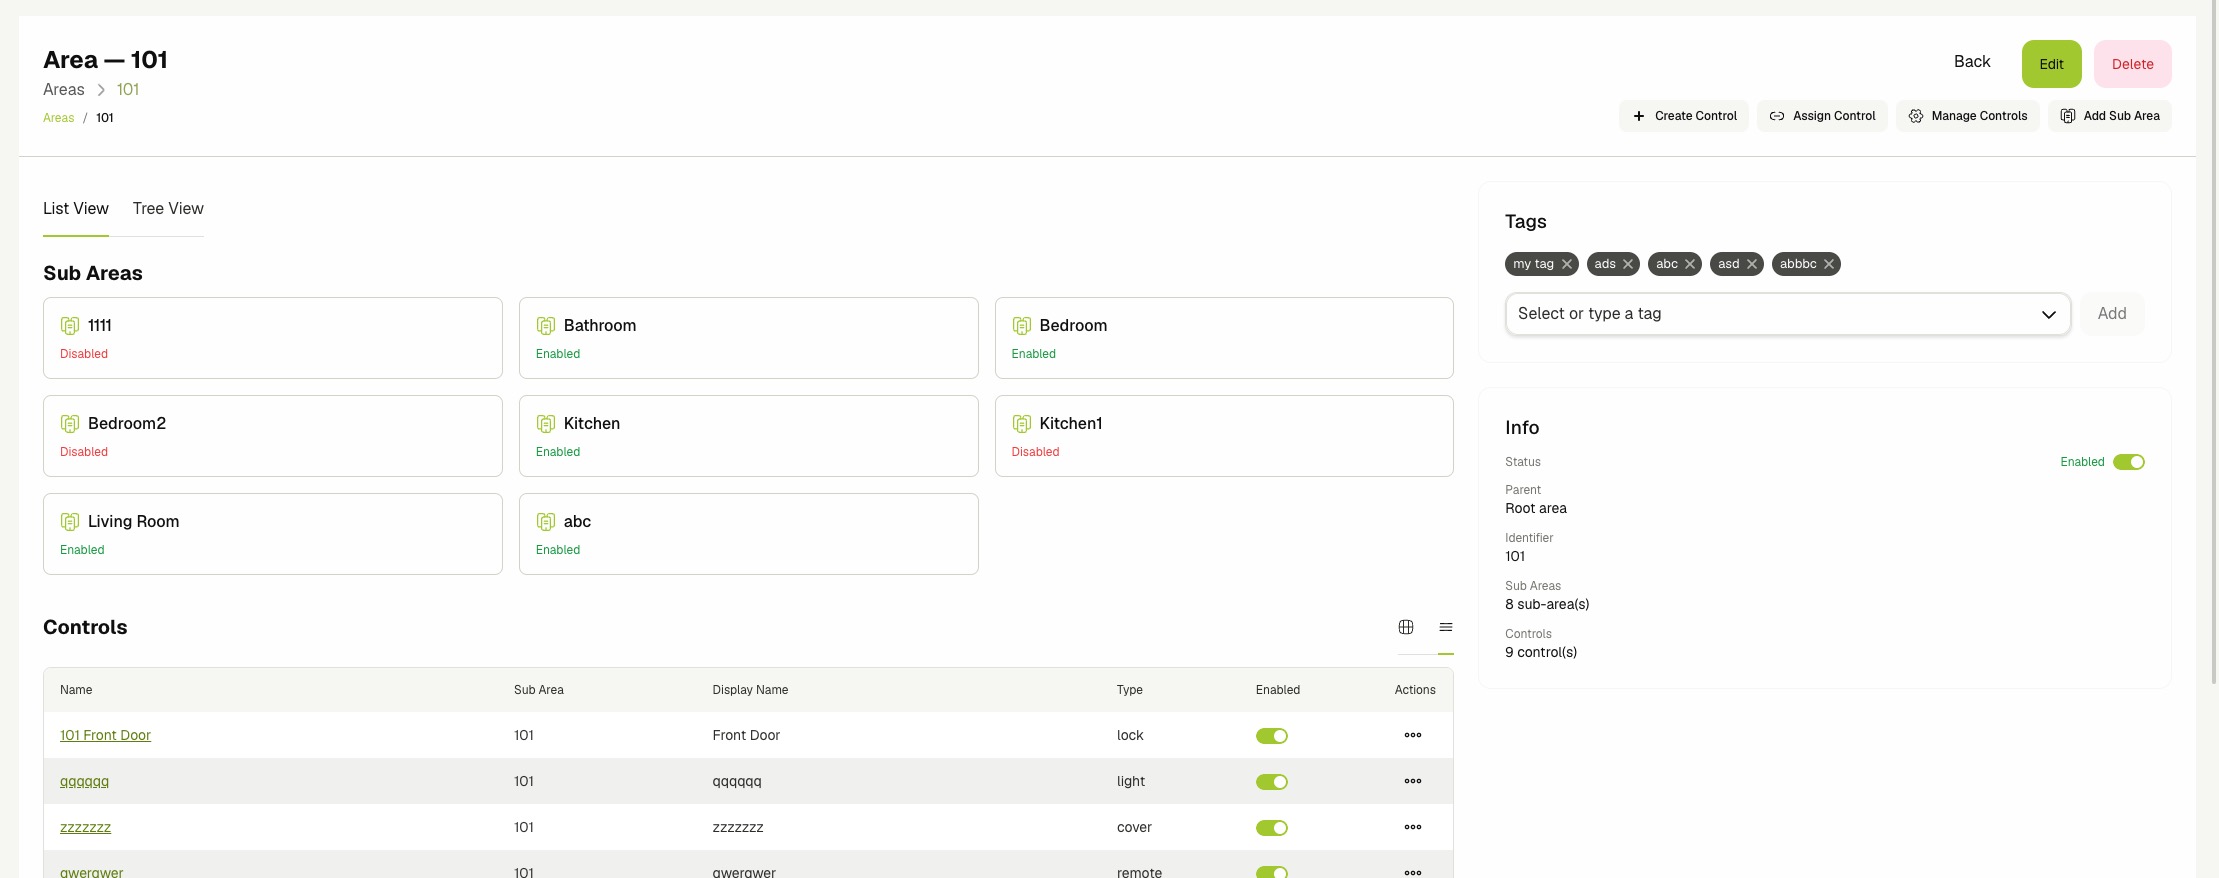Click the Type column header
The width and height of the screenshot is (2219, 878).
click(x=1130, y=690)
